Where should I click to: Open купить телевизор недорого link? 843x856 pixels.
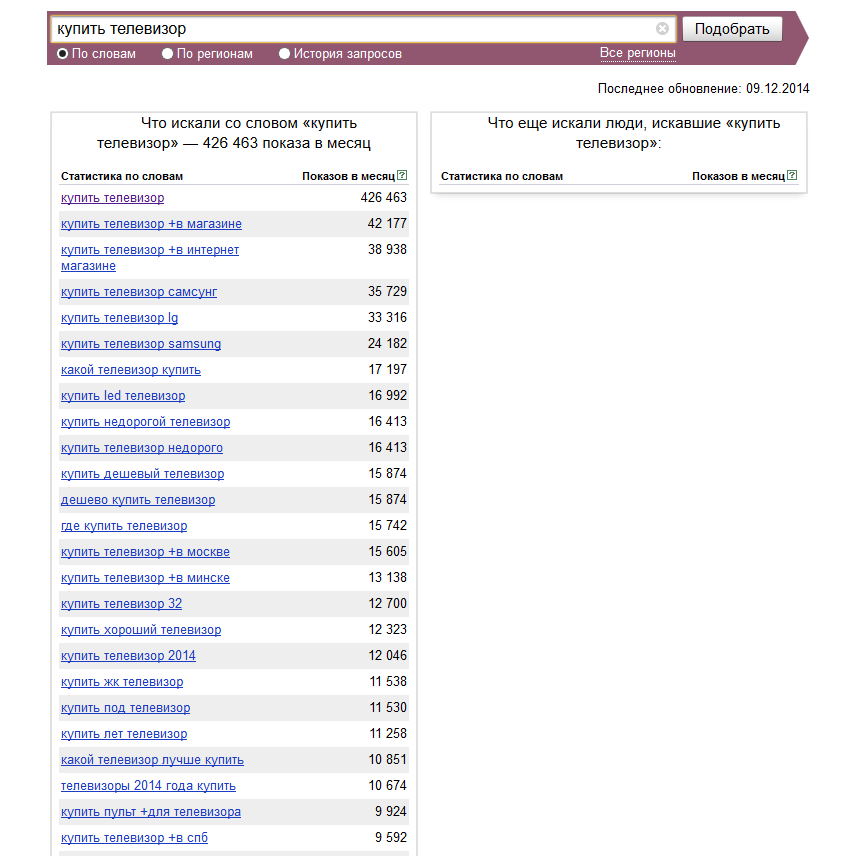click(142, 448)
